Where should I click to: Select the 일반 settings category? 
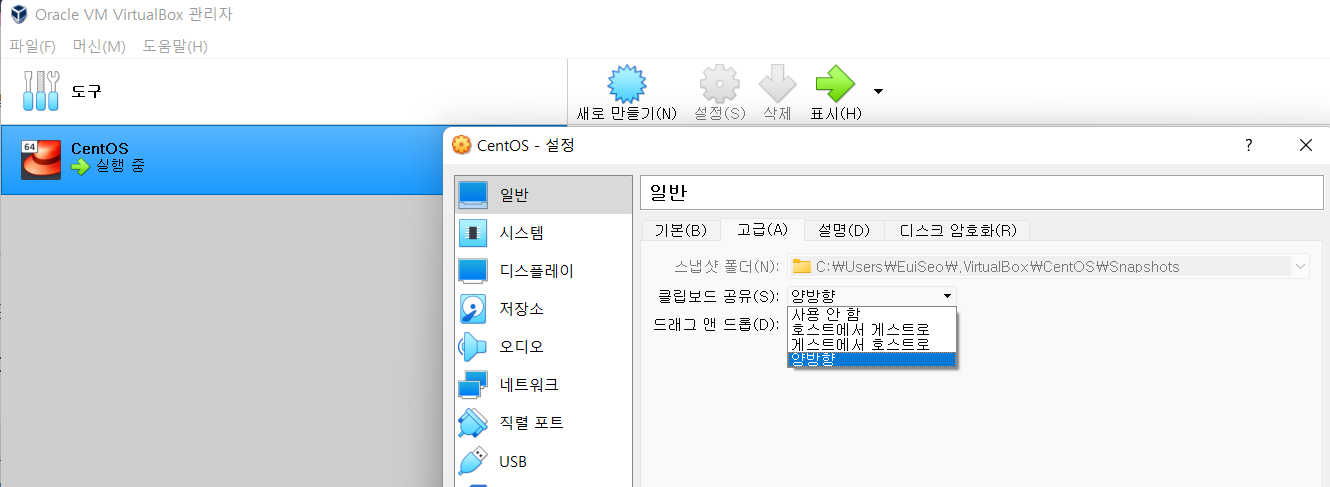(x=543, y=194)
